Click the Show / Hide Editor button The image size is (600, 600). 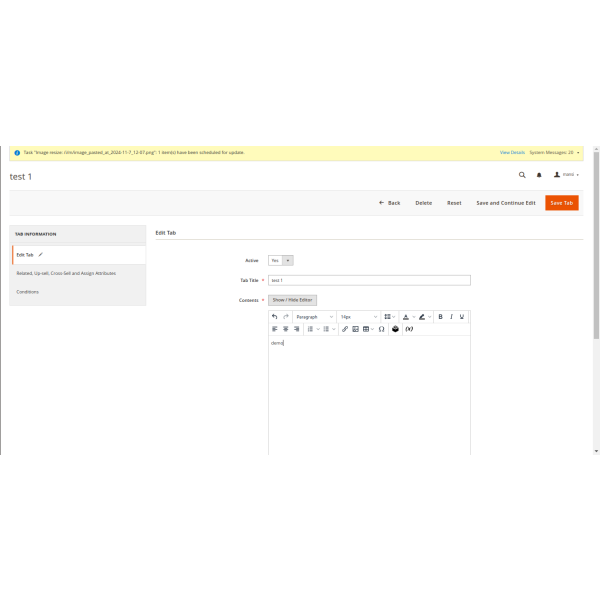[292, 300]
